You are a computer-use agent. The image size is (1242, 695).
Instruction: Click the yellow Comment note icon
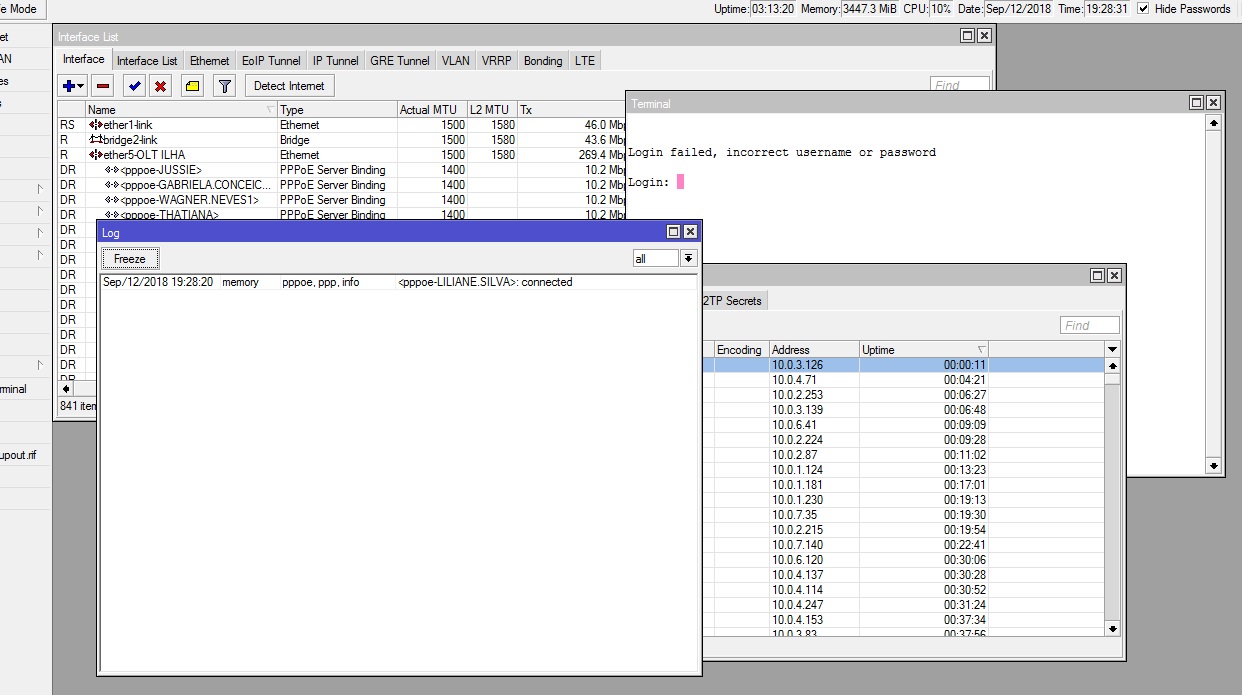click(x=193, y=86)
